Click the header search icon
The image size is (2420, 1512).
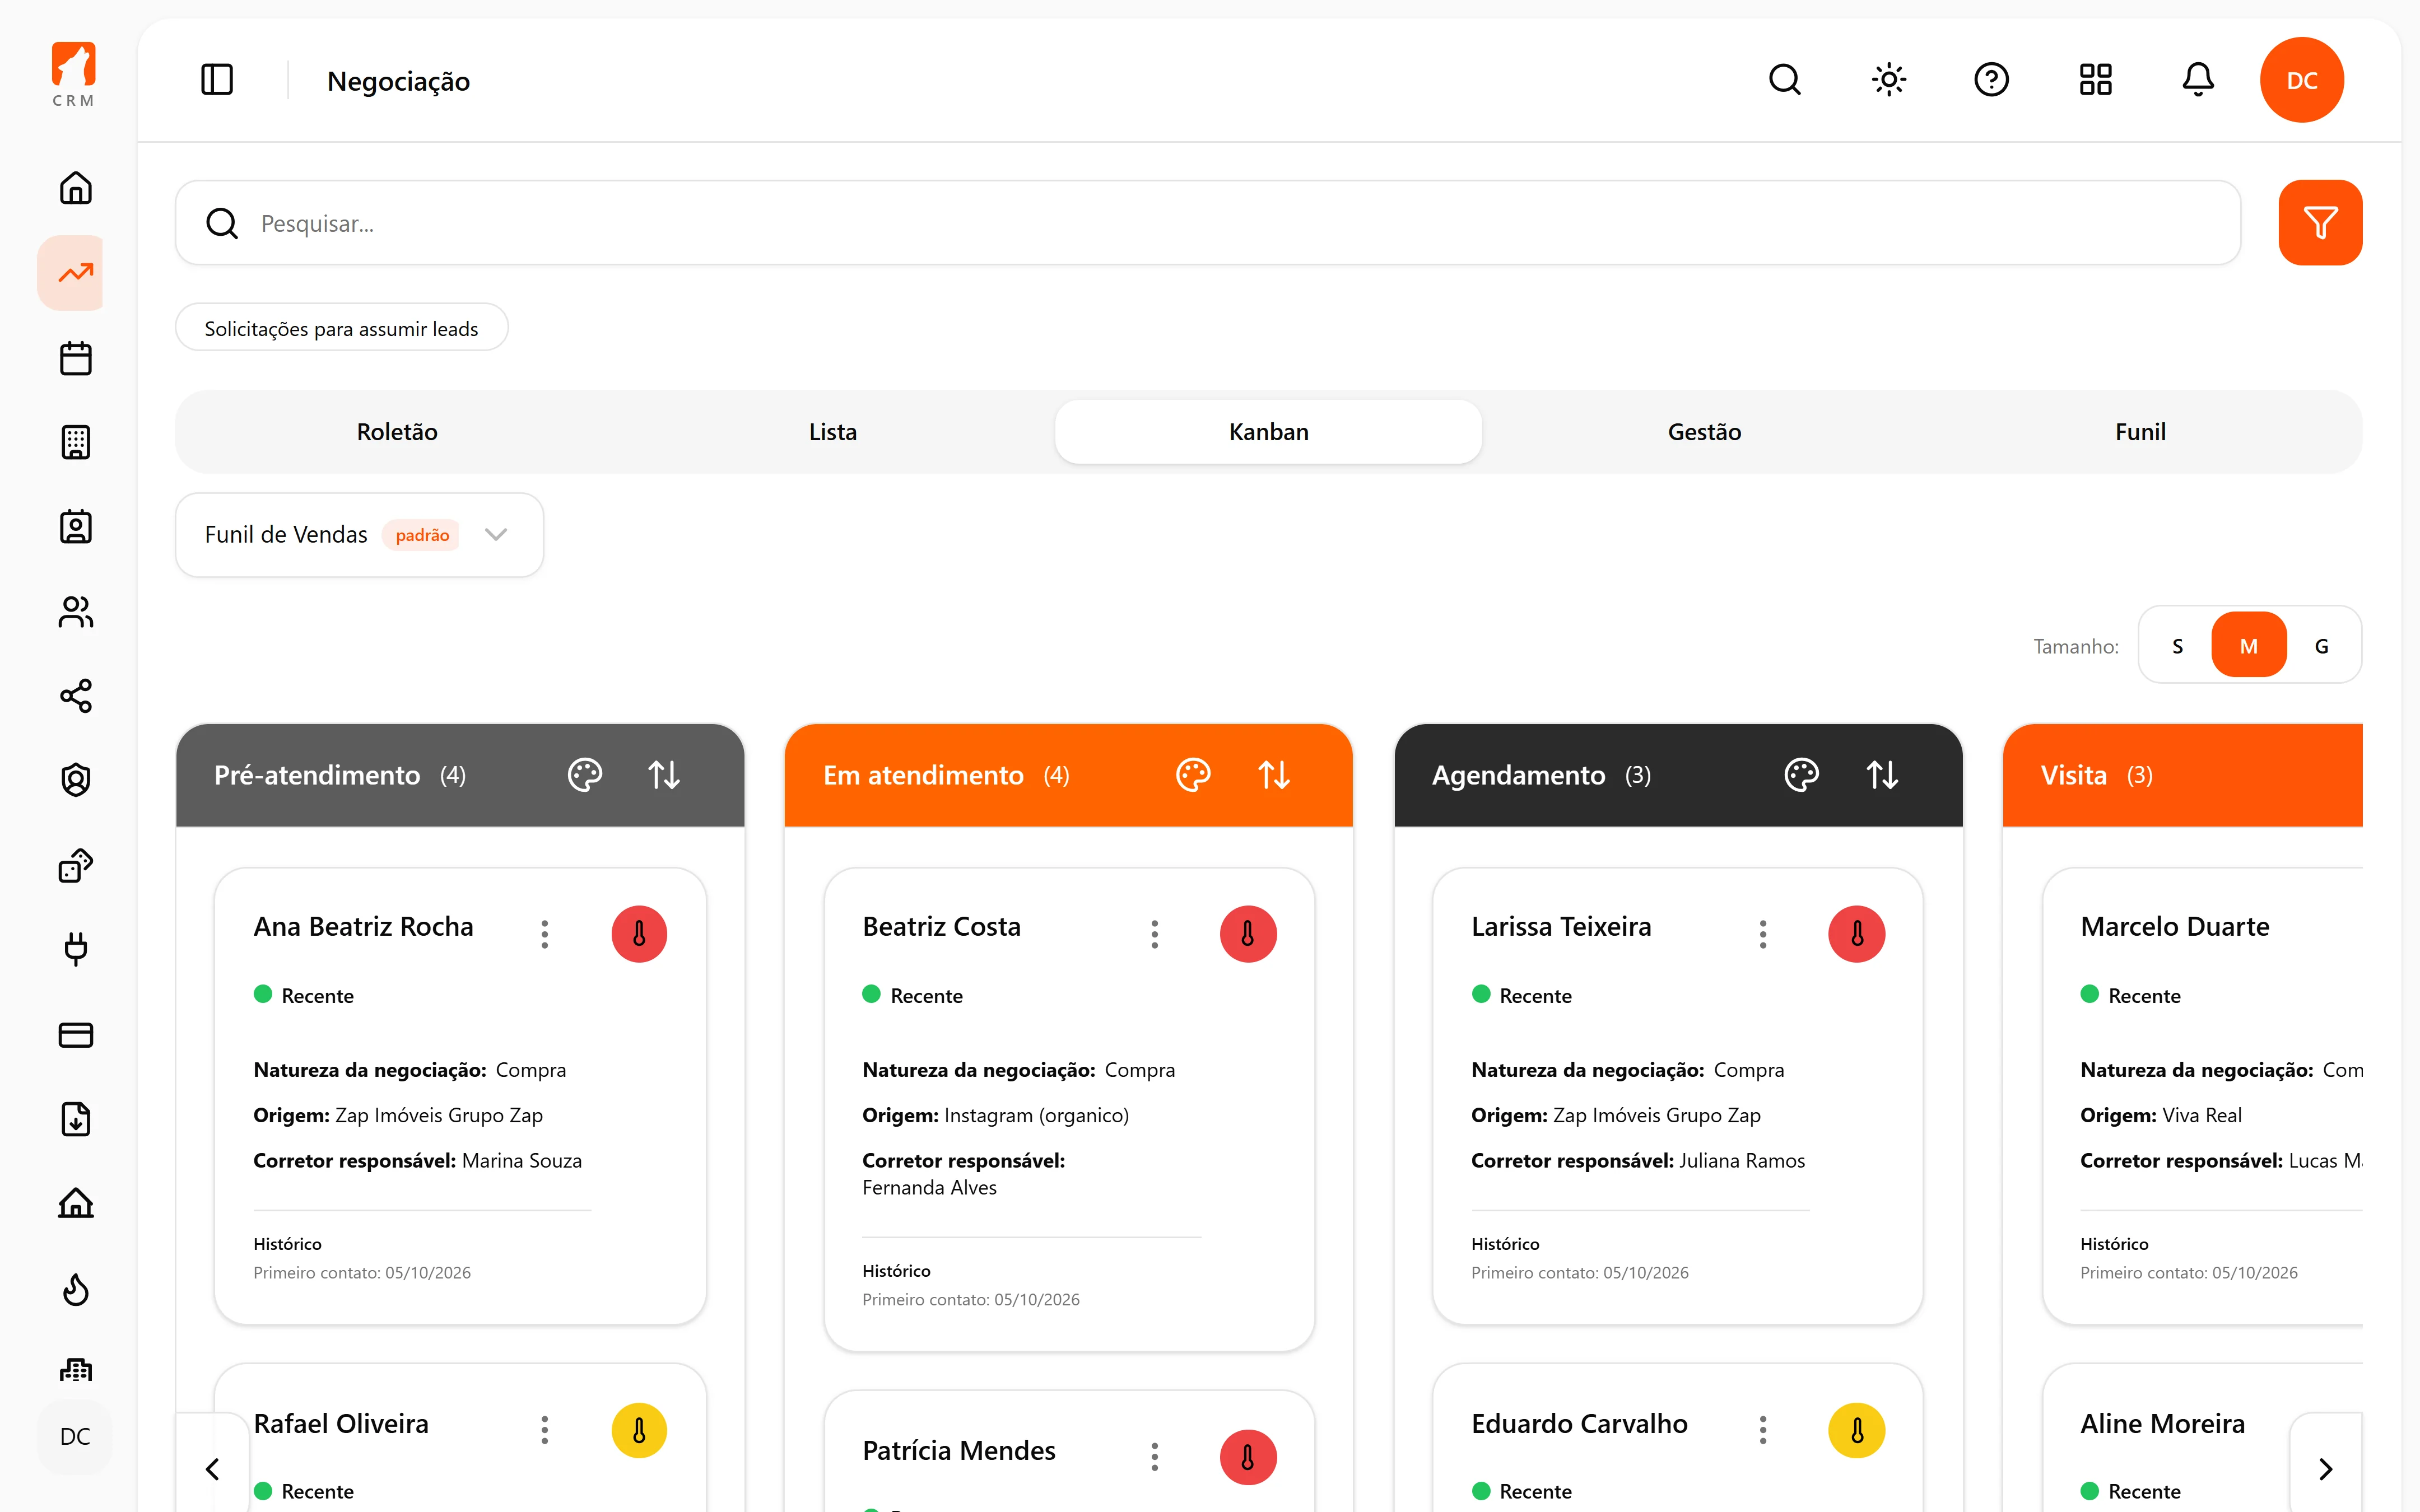tap(1785, 80)
